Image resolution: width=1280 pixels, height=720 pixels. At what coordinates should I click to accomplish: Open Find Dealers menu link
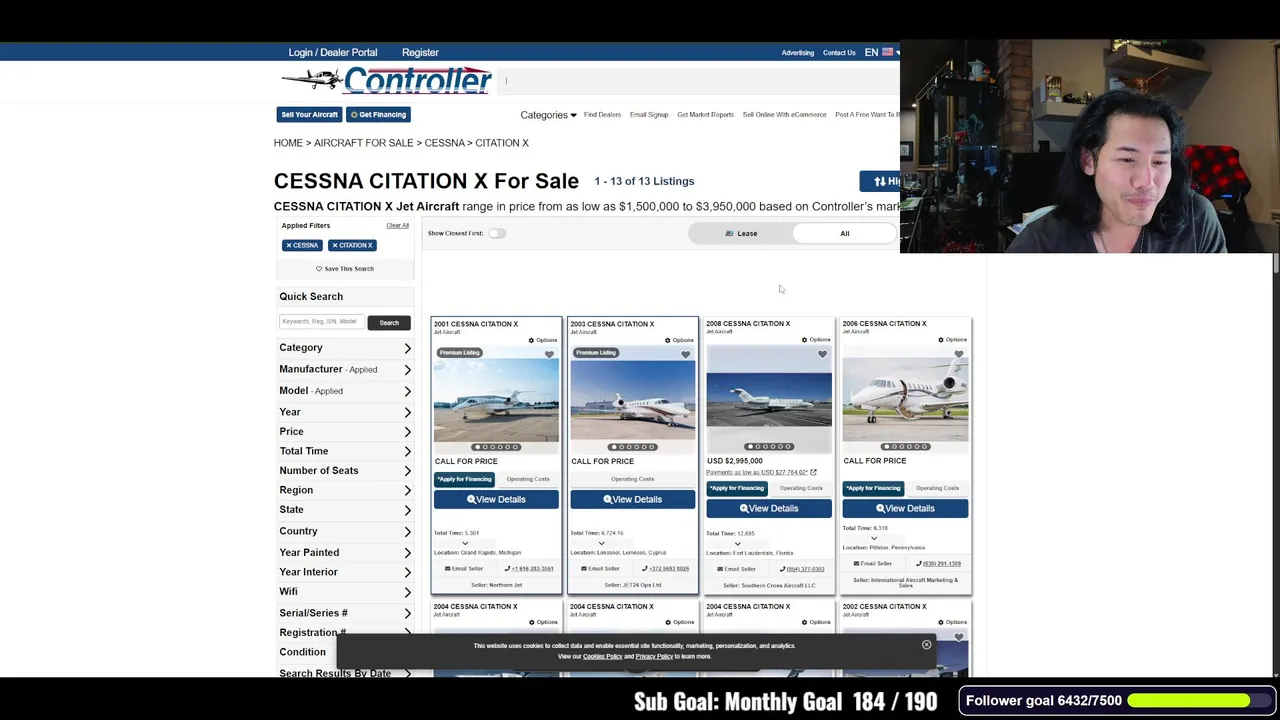[x=602, y=115]
